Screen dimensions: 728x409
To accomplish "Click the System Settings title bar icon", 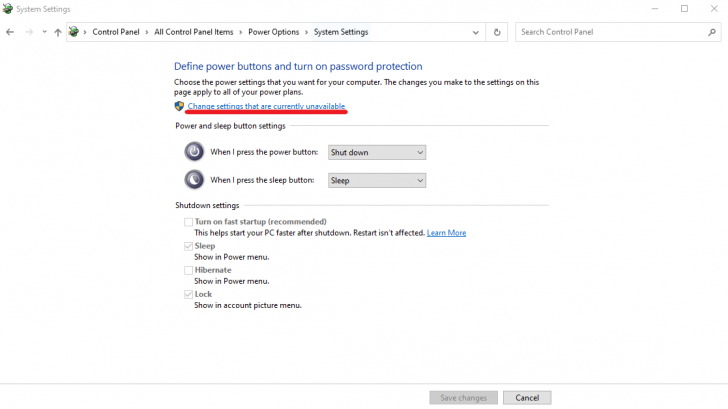I will (x=7, y=9).
